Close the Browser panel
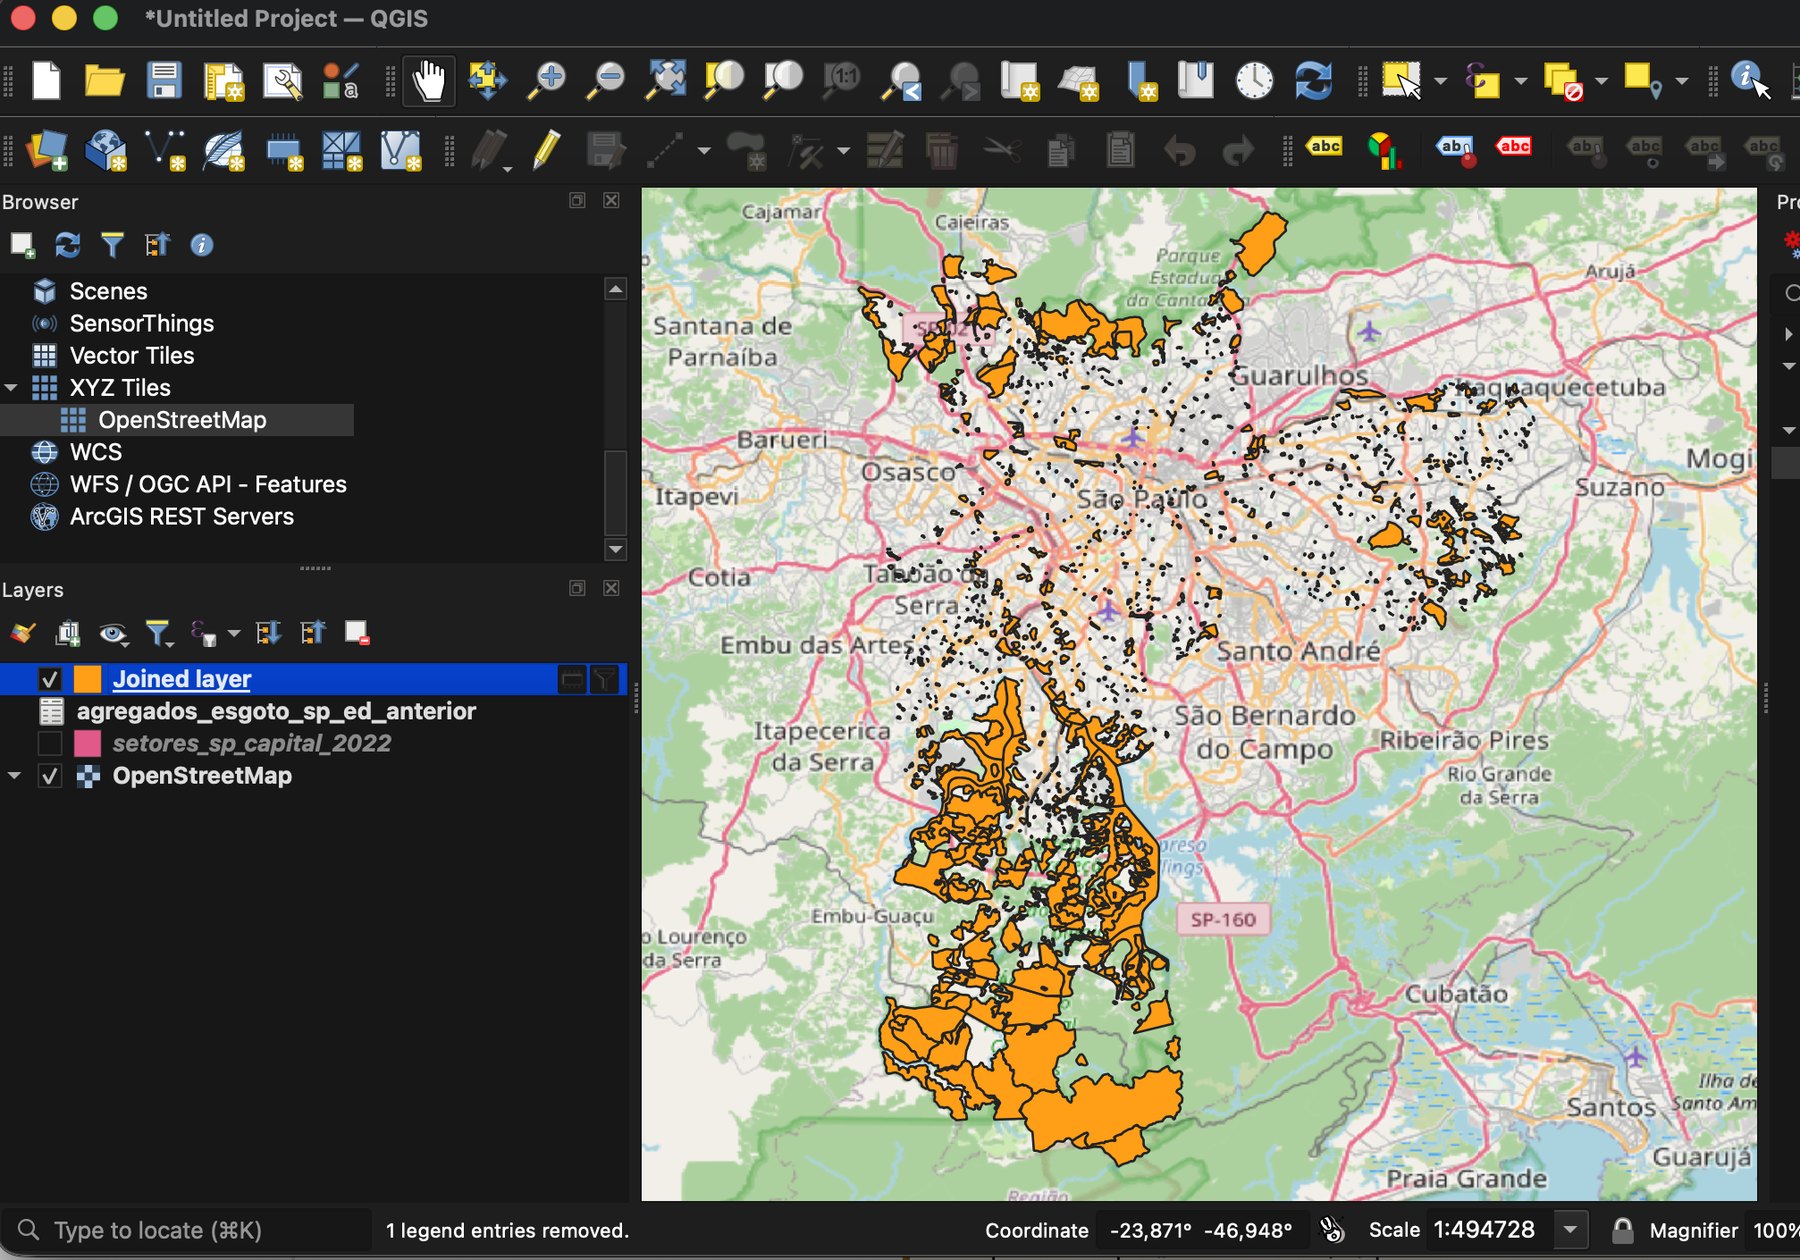The width and height of the screenshot is (1800, 1260). 611,200
